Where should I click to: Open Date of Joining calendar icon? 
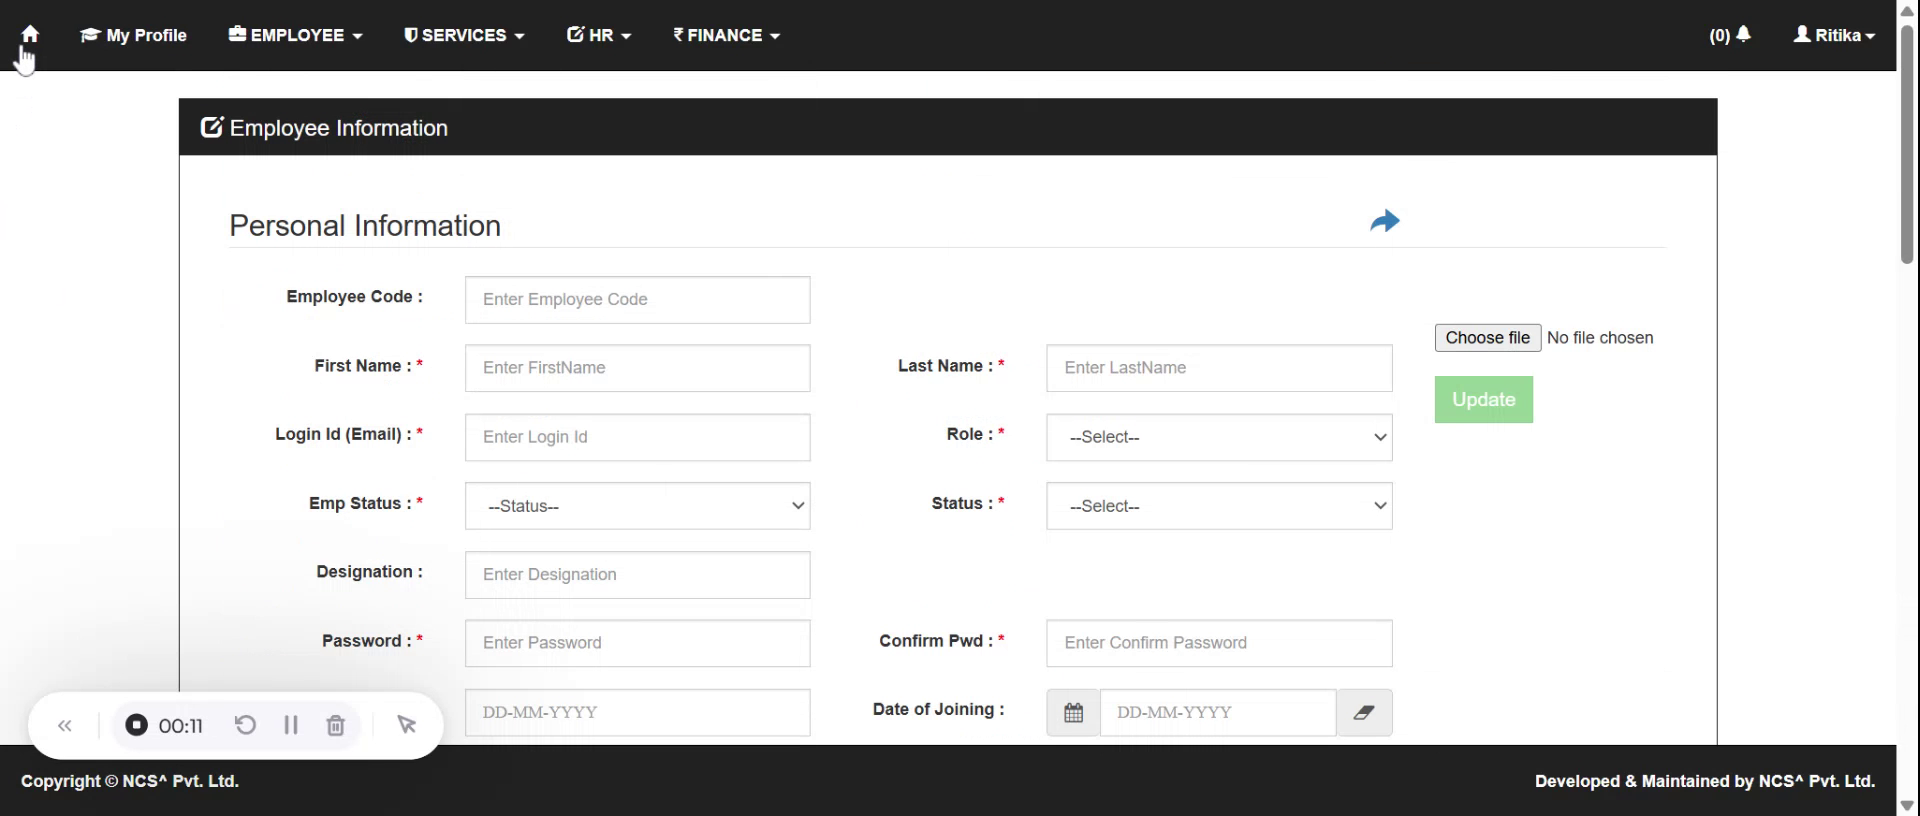[1073, 713]
